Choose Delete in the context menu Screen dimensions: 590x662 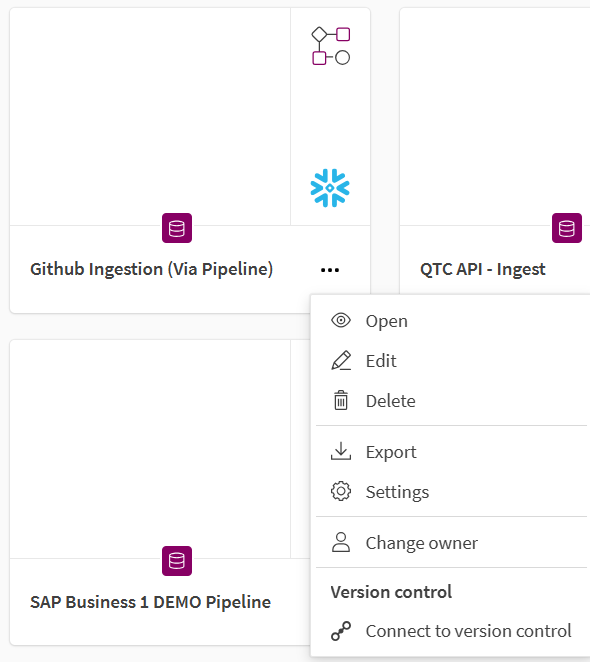pyautogui.click(x=450, y=401)
